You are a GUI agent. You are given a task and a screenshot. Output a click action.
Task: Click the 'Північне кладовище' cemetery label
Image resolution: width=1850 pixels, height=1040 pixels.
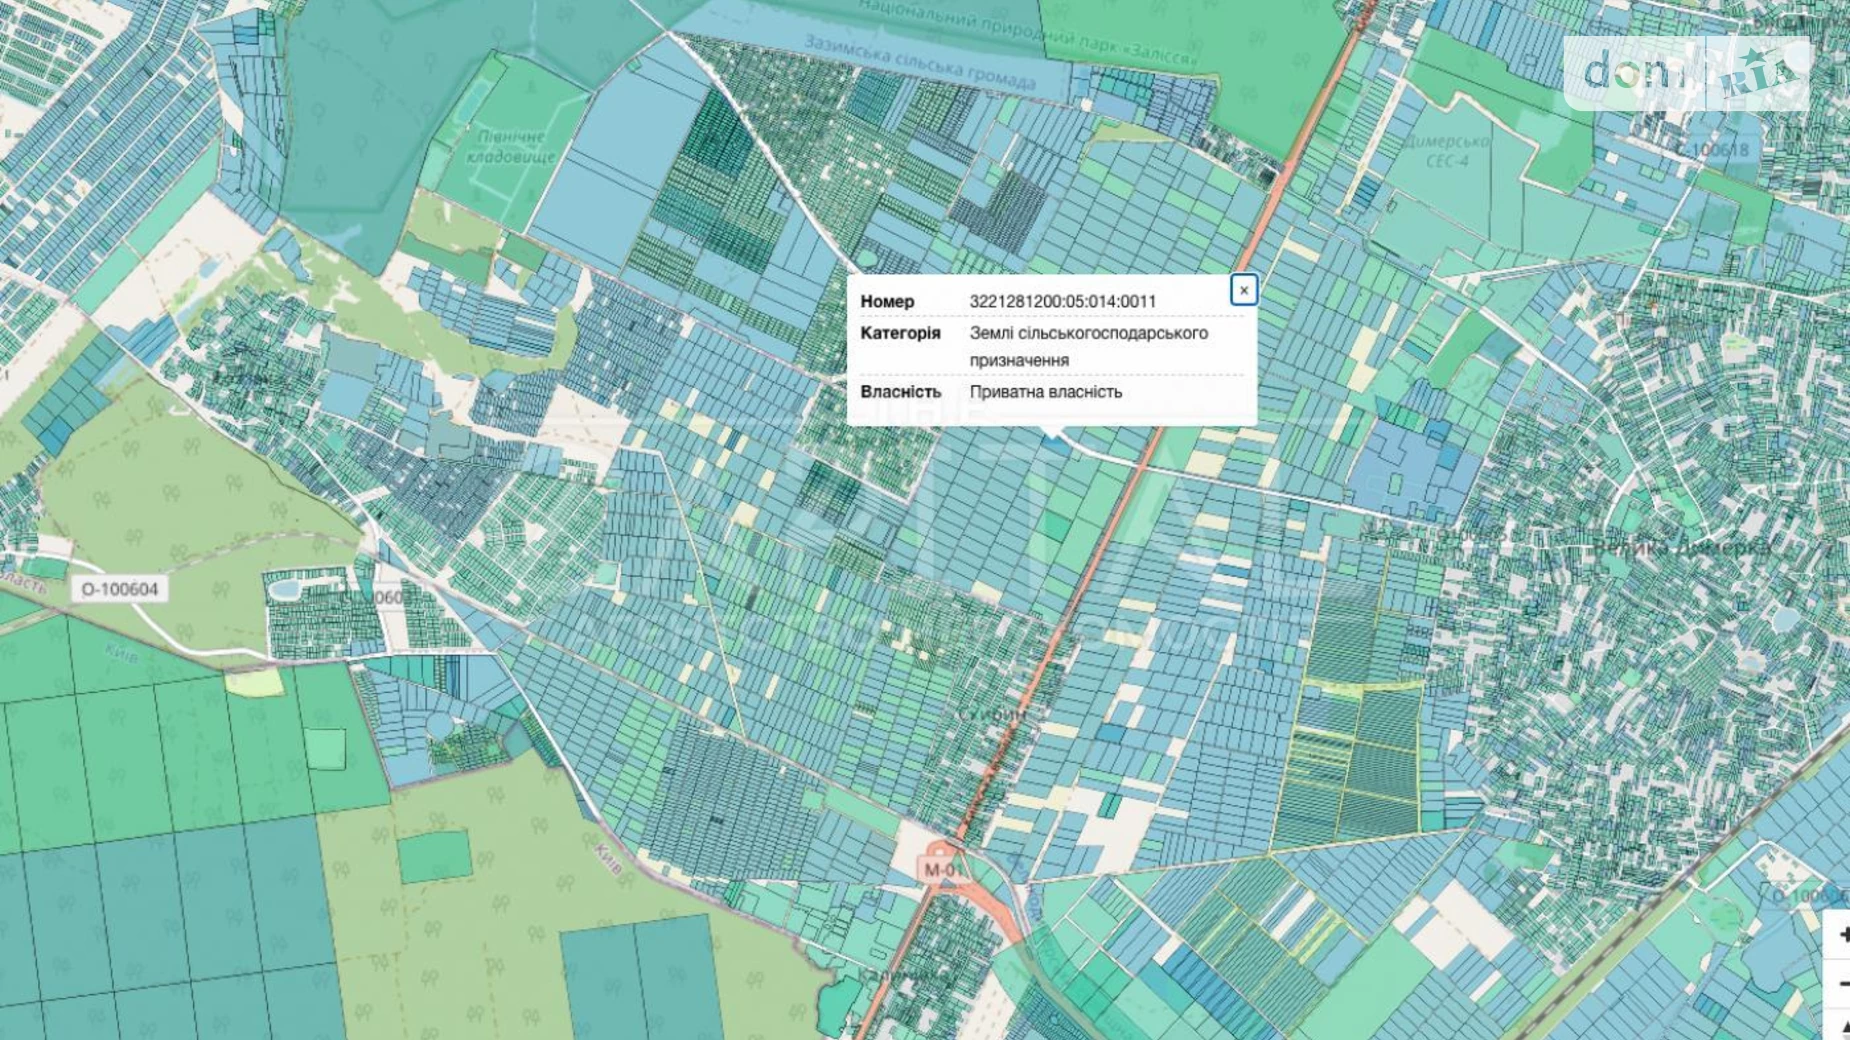tap(511, 146)
